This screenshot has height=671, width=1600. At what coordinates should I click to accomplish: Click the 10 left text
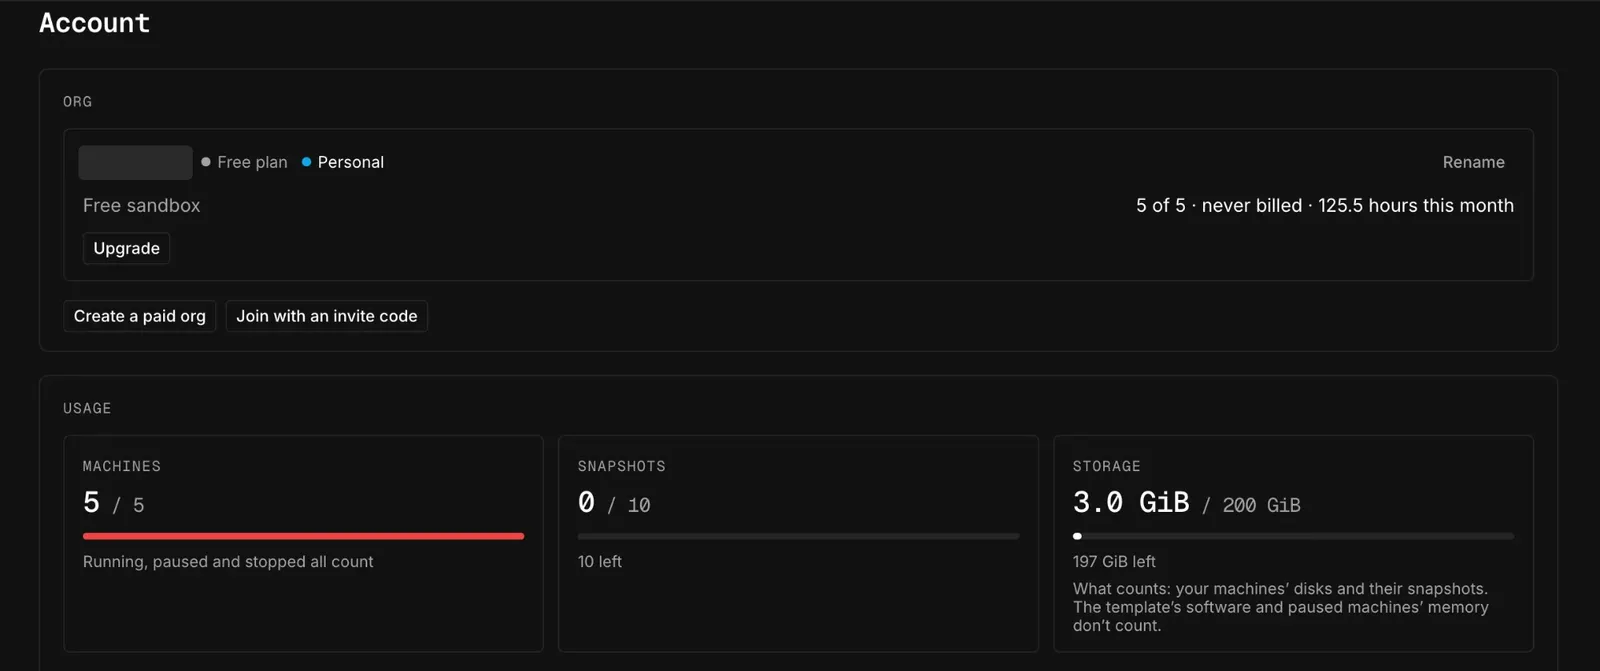(x=600, y=562)
